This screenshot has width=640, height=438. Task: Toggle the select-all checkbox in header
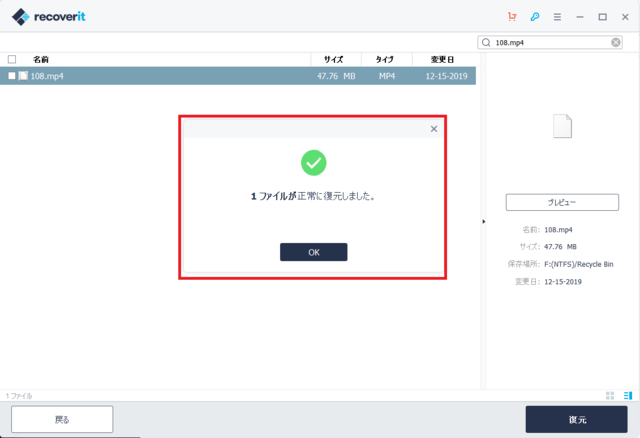pyautogui.click(x=12, y=59)
